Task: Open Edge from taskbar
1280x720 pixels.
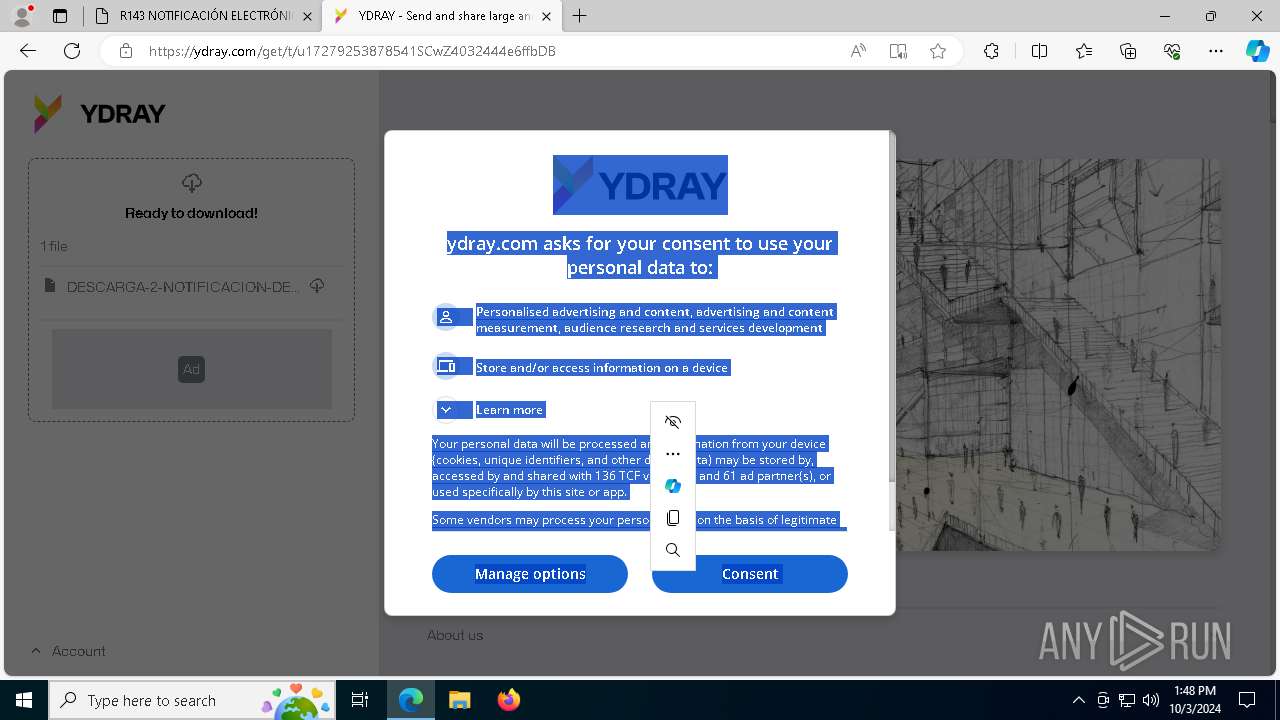Action: point(411,700)
